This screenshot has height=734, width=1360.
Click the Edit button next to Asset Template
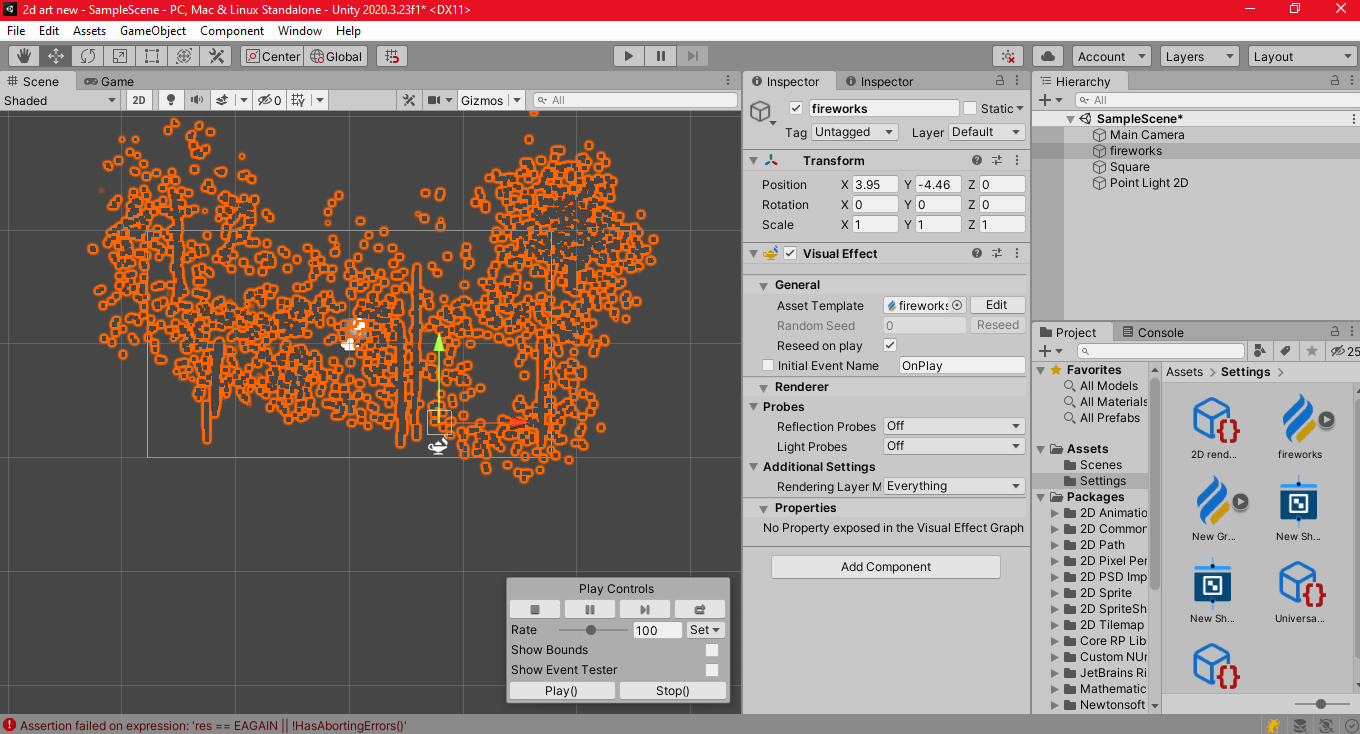click(x=997, y=305)
